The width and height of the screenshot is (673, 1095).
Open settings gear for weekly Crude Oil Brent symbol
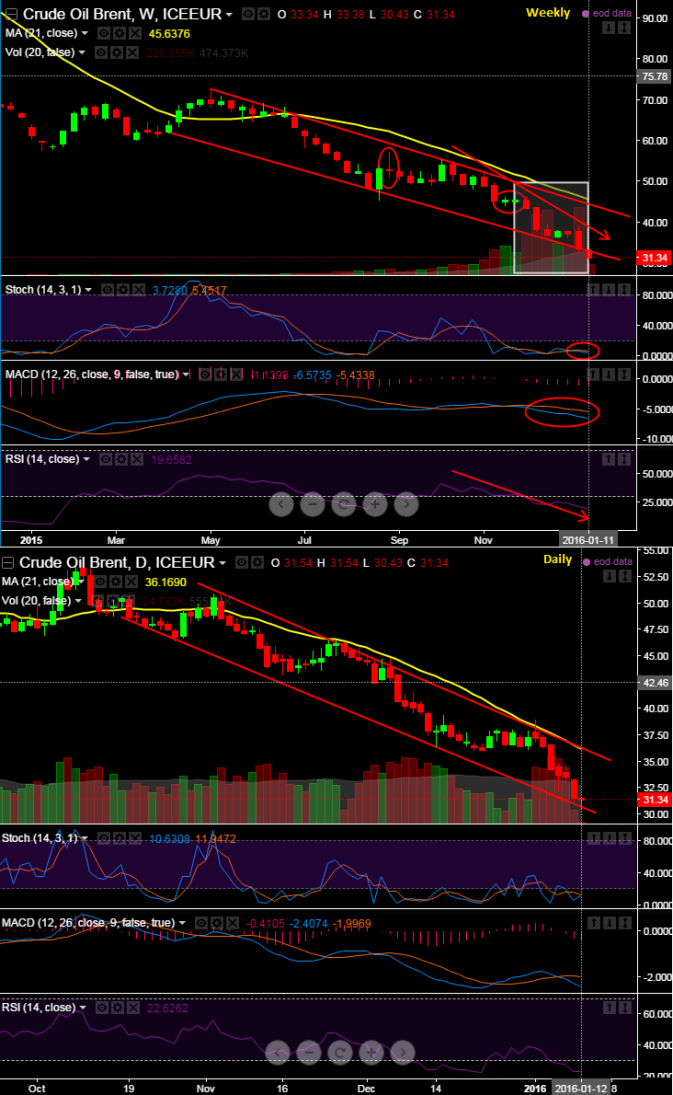pyautogui.click(x=262, y=14)
